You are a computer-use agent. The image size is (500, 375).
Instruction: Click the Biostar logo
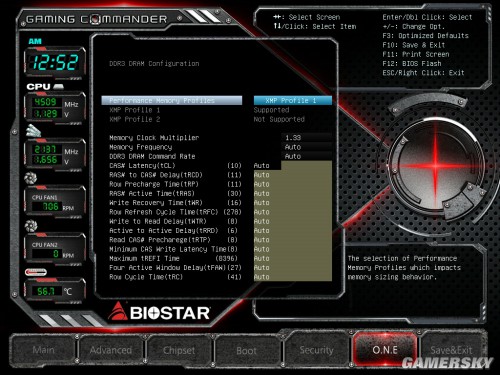(159, 312)
